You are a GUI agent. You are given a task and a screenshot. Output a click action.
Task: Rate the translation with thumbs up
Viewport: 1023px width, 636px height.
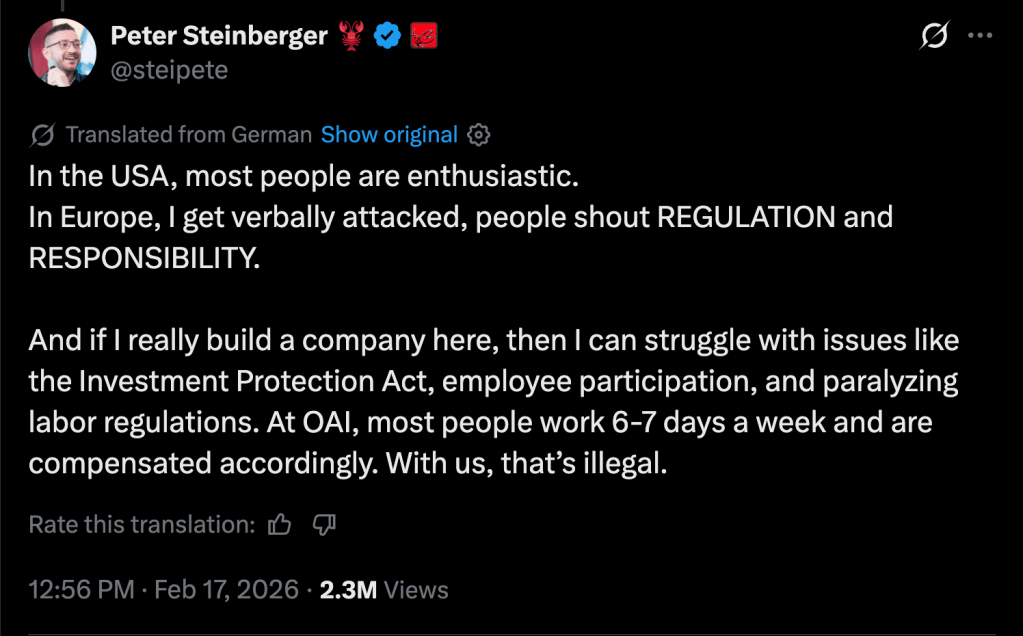[280, 524]
